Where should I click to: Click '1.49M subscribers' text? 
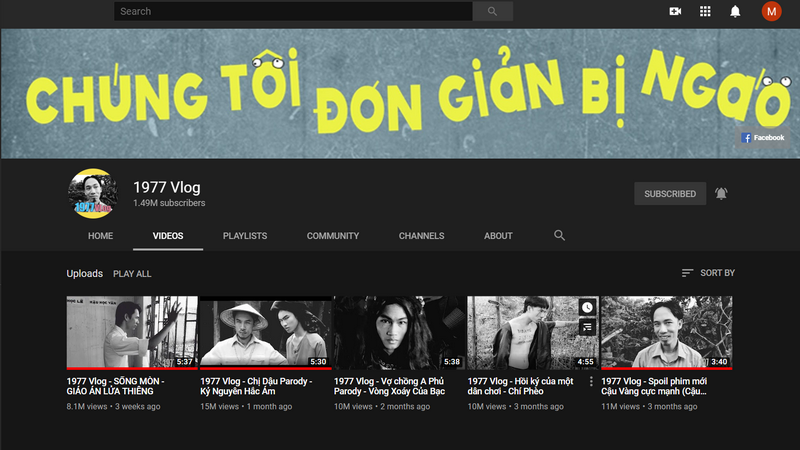(x=169, y=203)
